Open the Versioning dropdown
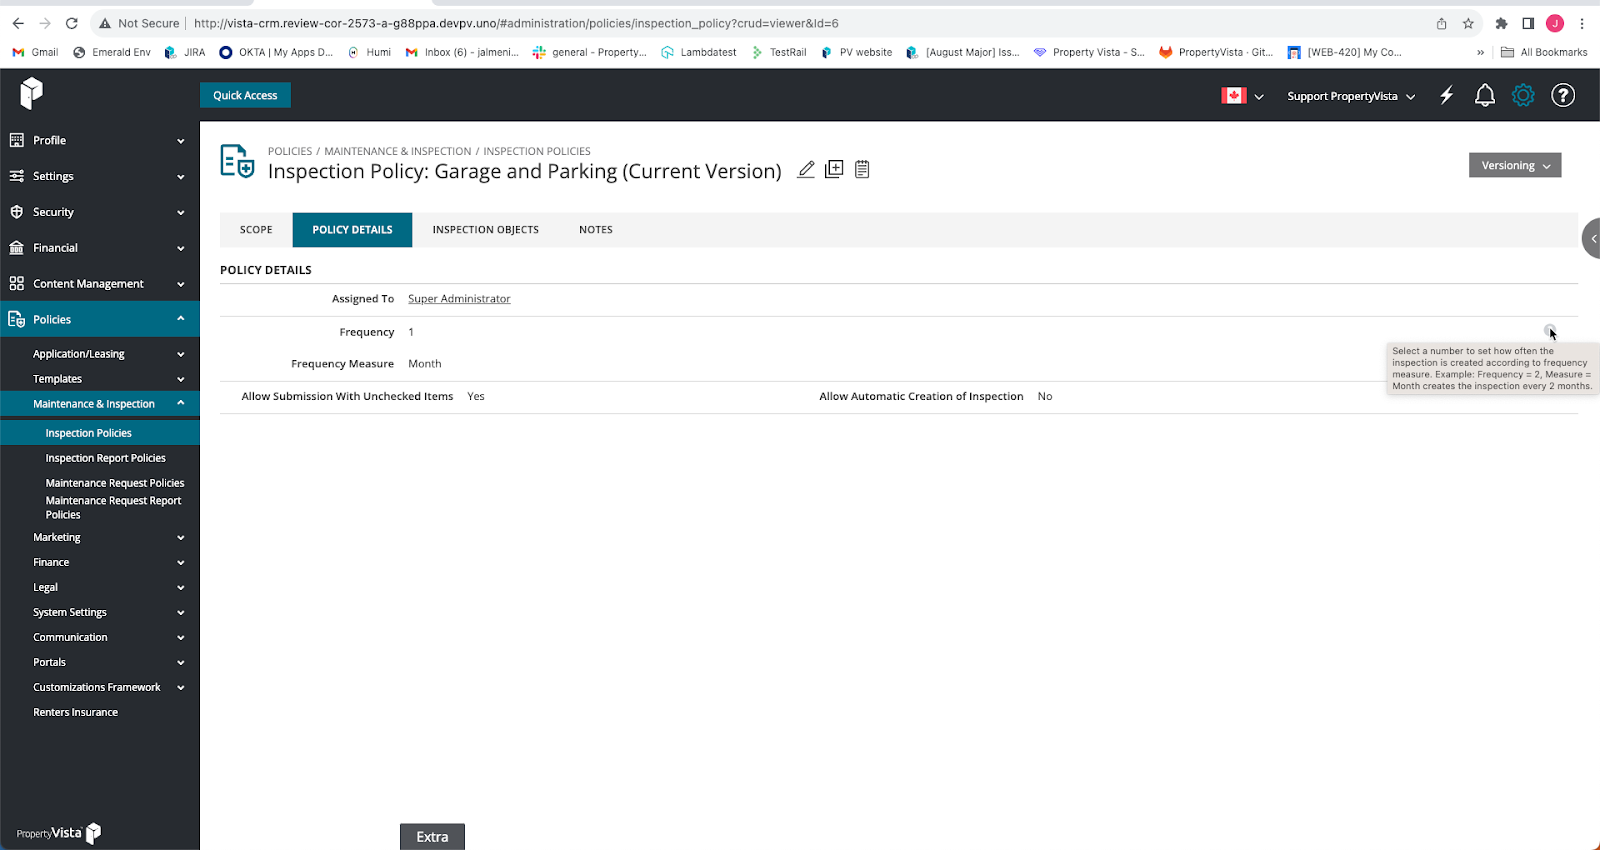1600x850 pixels. tap(1515, 165)
